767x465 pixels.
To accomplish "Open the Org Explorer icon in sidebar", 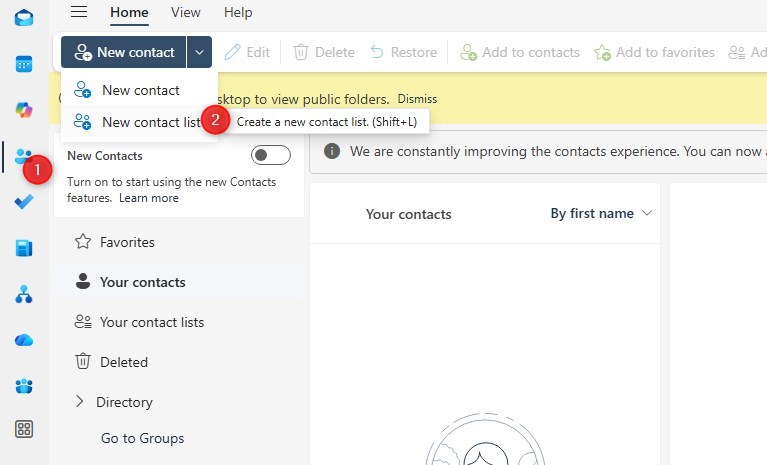I will coord(24,294).
